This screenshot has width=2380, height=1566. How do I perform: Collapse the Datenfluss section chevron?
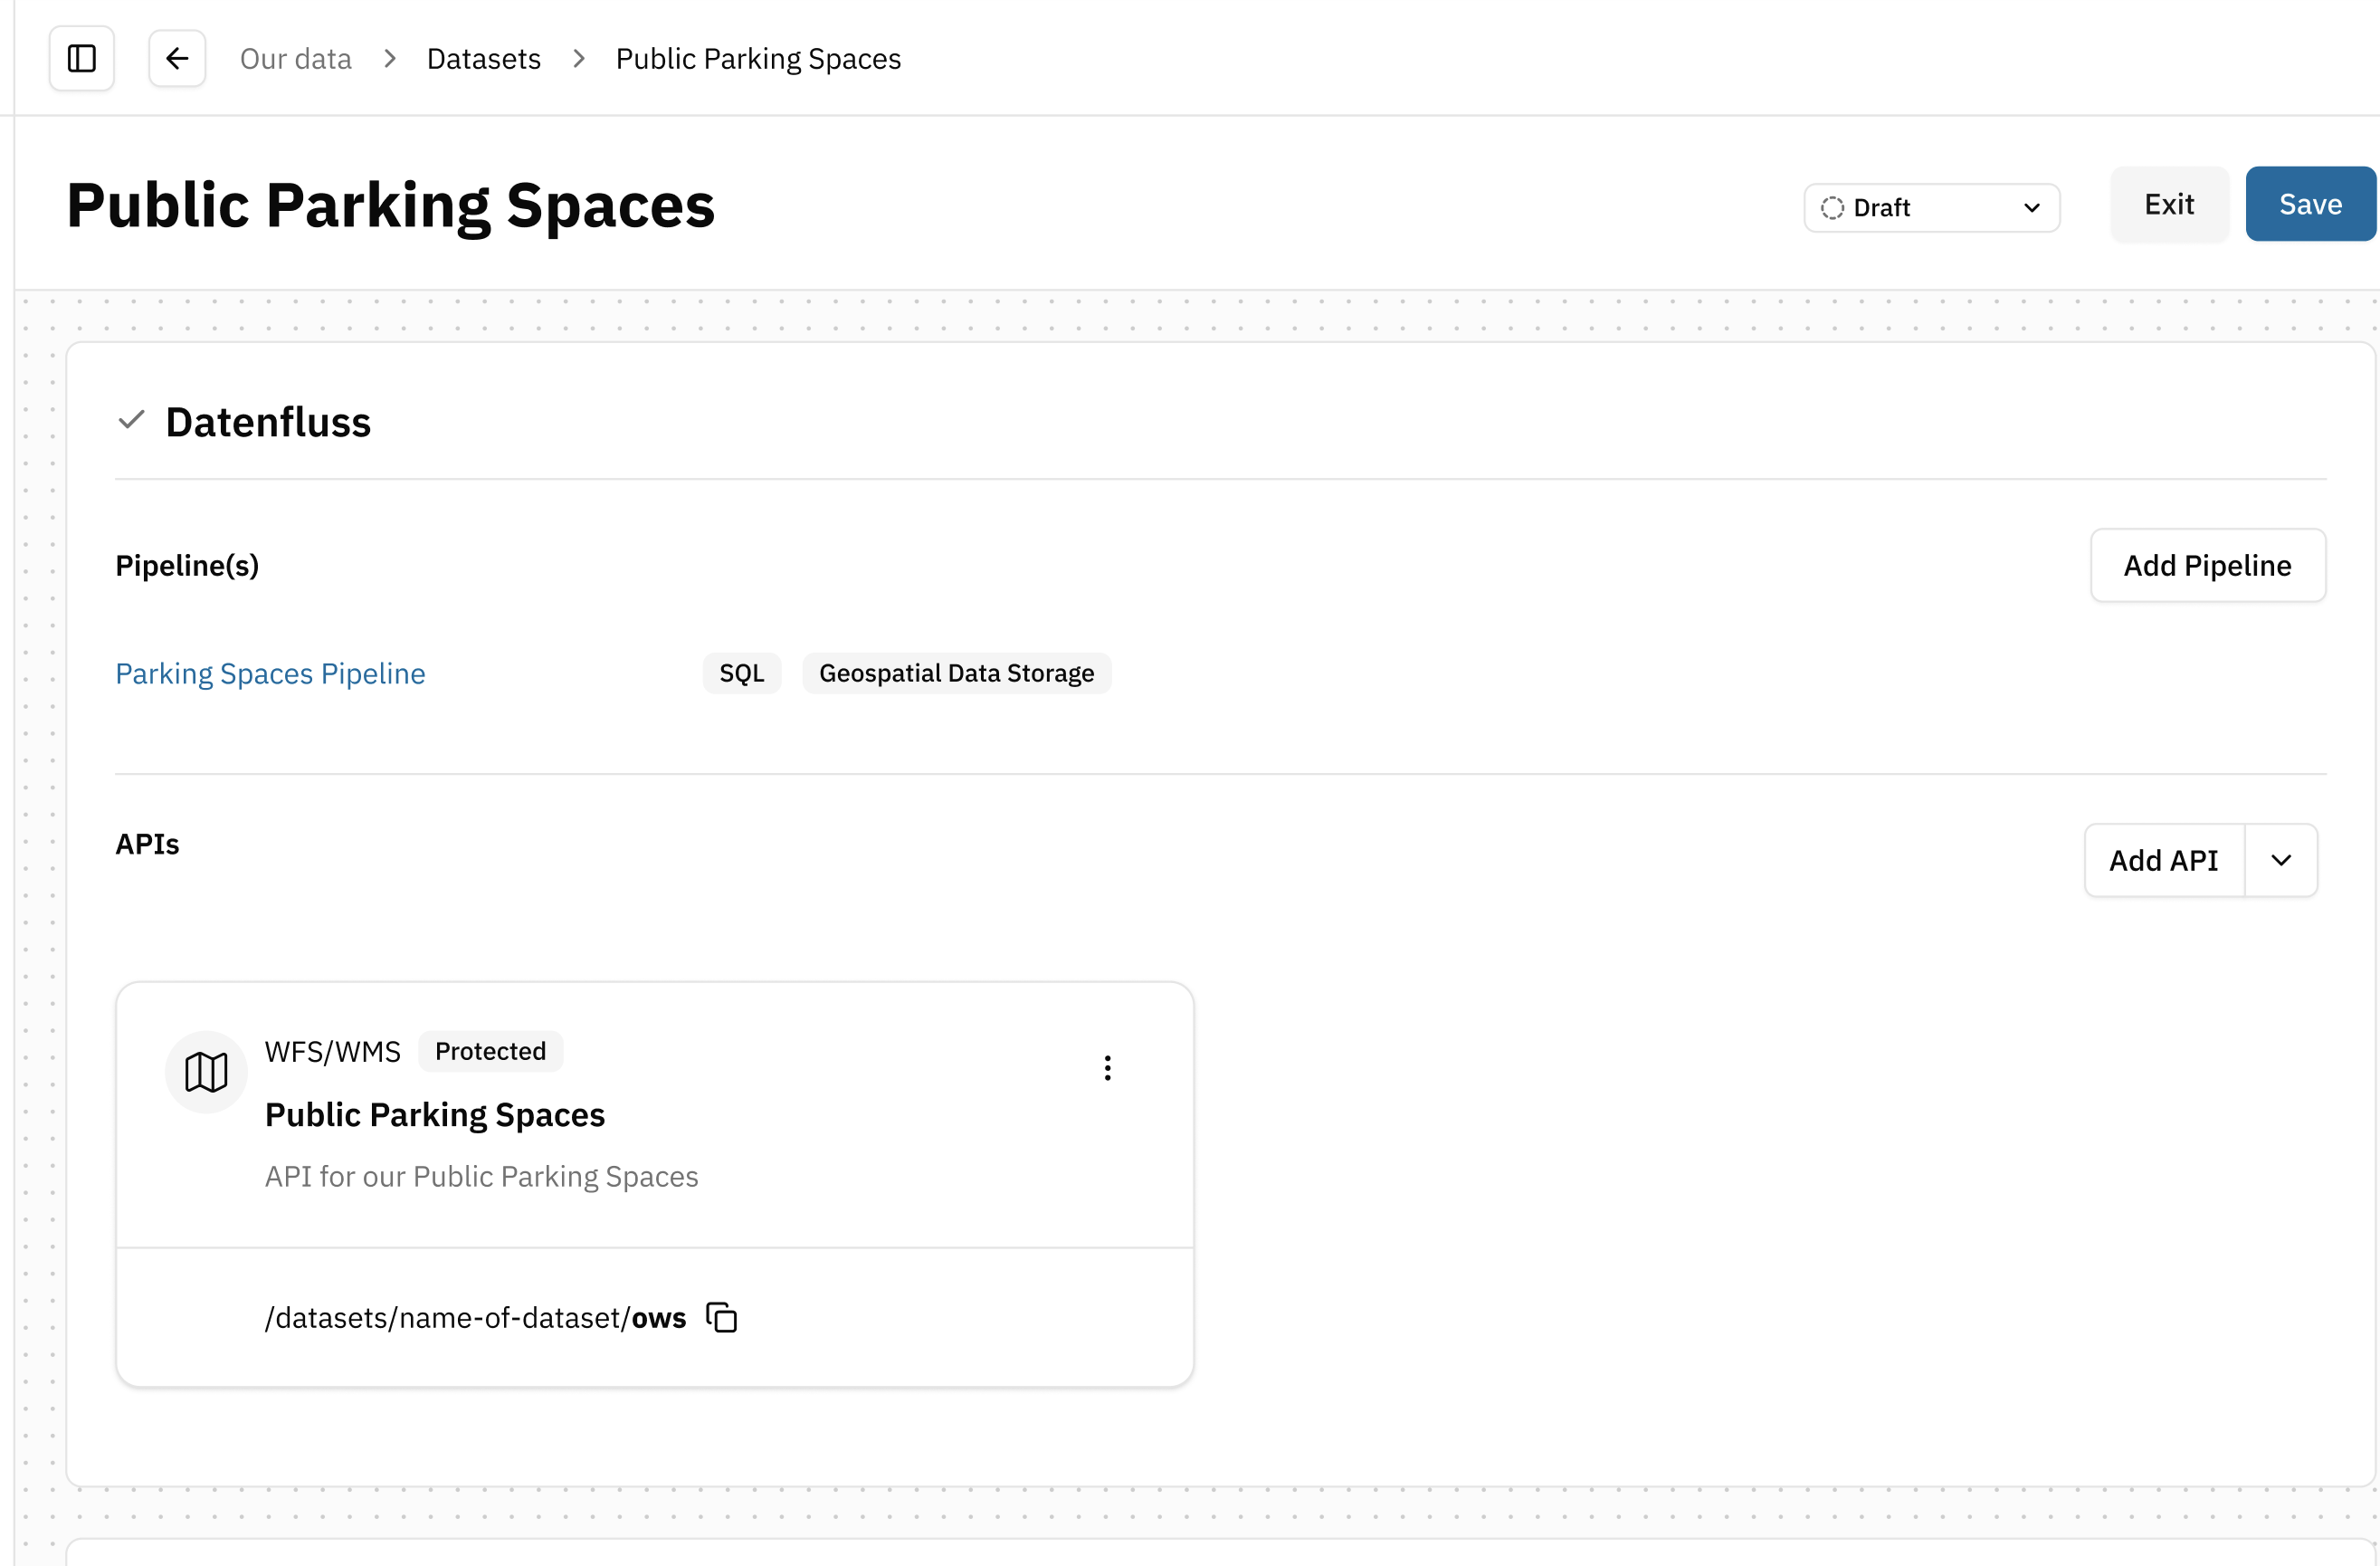pyautogui.click(x=131, y=421)
